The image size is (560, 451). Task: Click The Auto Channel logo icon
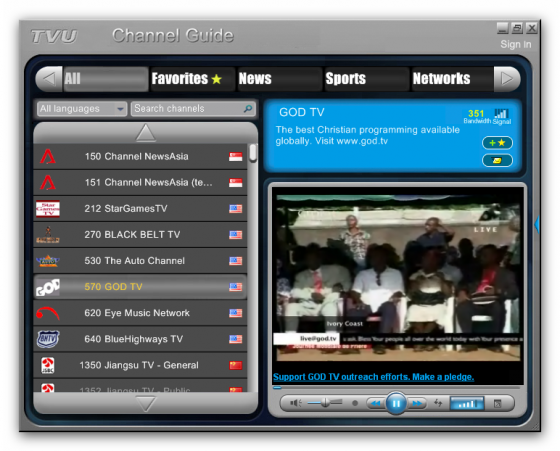coord(48,261)
